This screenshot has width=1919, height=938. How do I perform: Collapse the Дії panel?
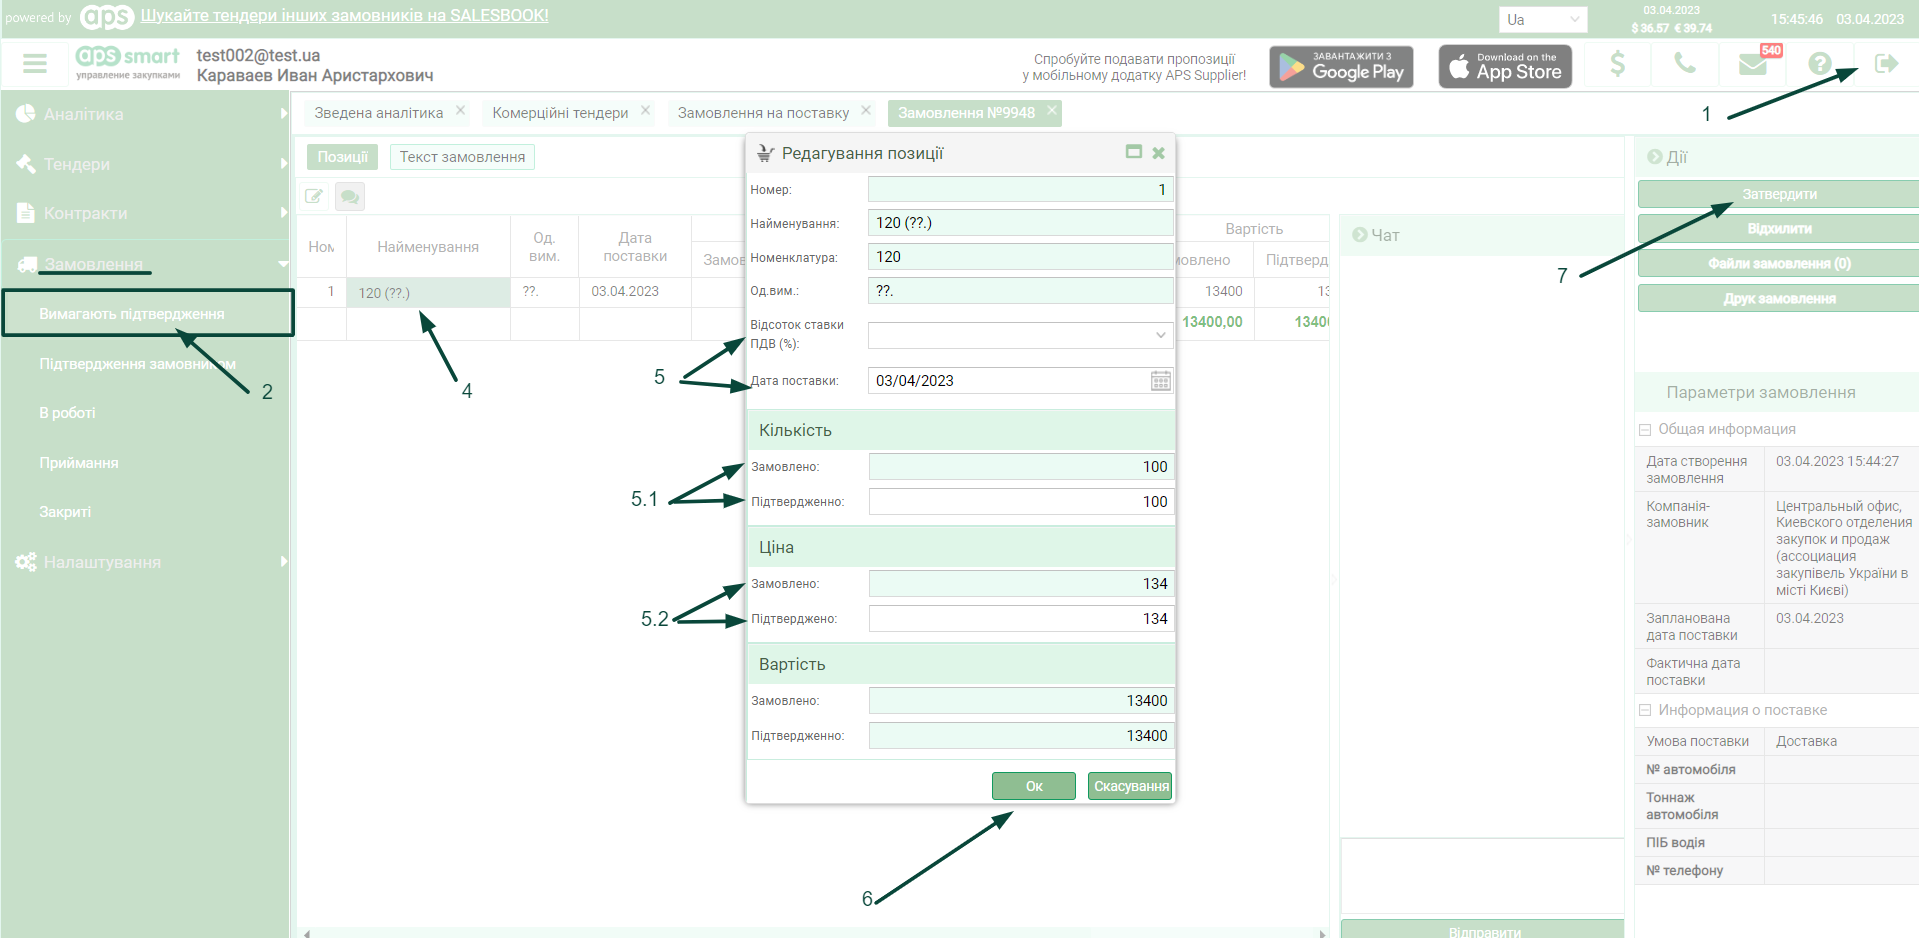pos(1654,157)
